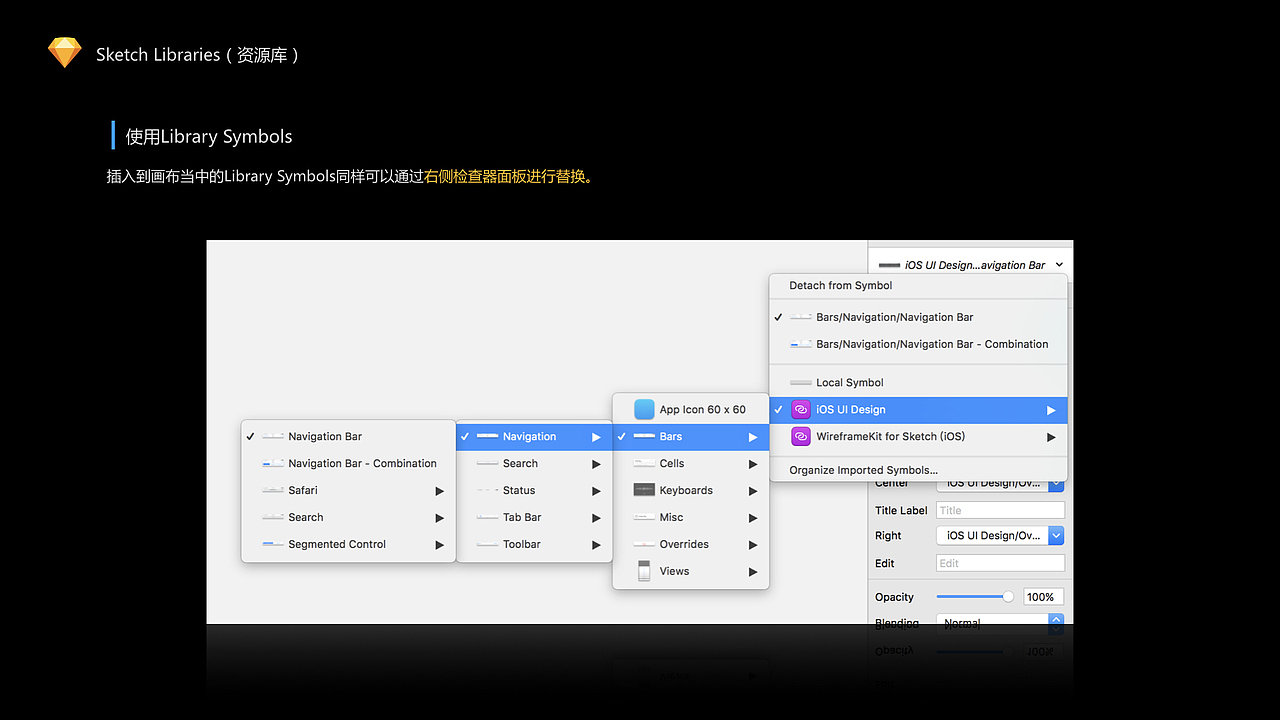Expand the Safari submenu

point(348,490)
